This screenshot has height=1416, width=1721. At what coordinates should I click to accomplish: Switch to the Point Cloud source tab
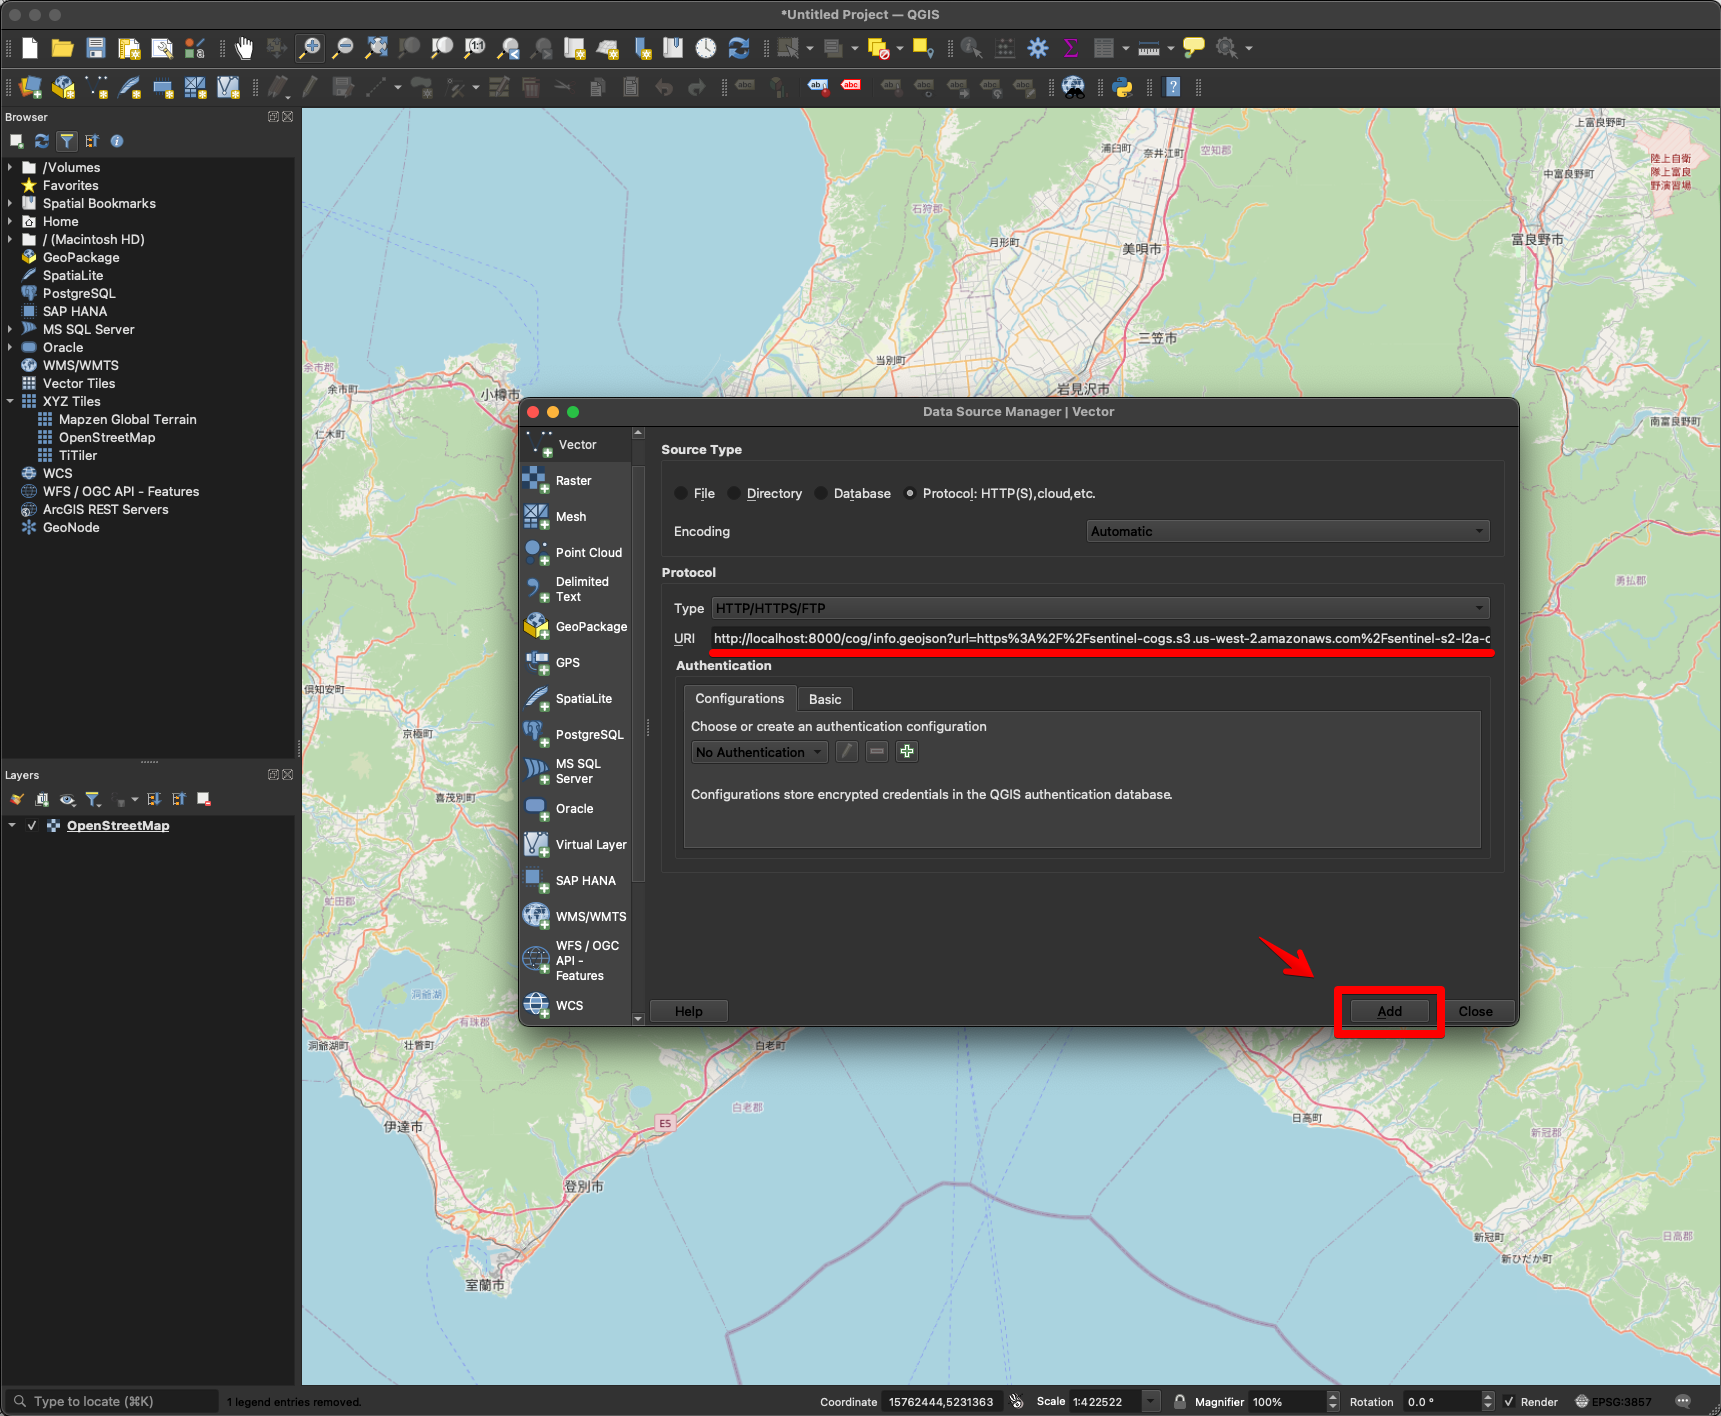(x=576, y=553)
